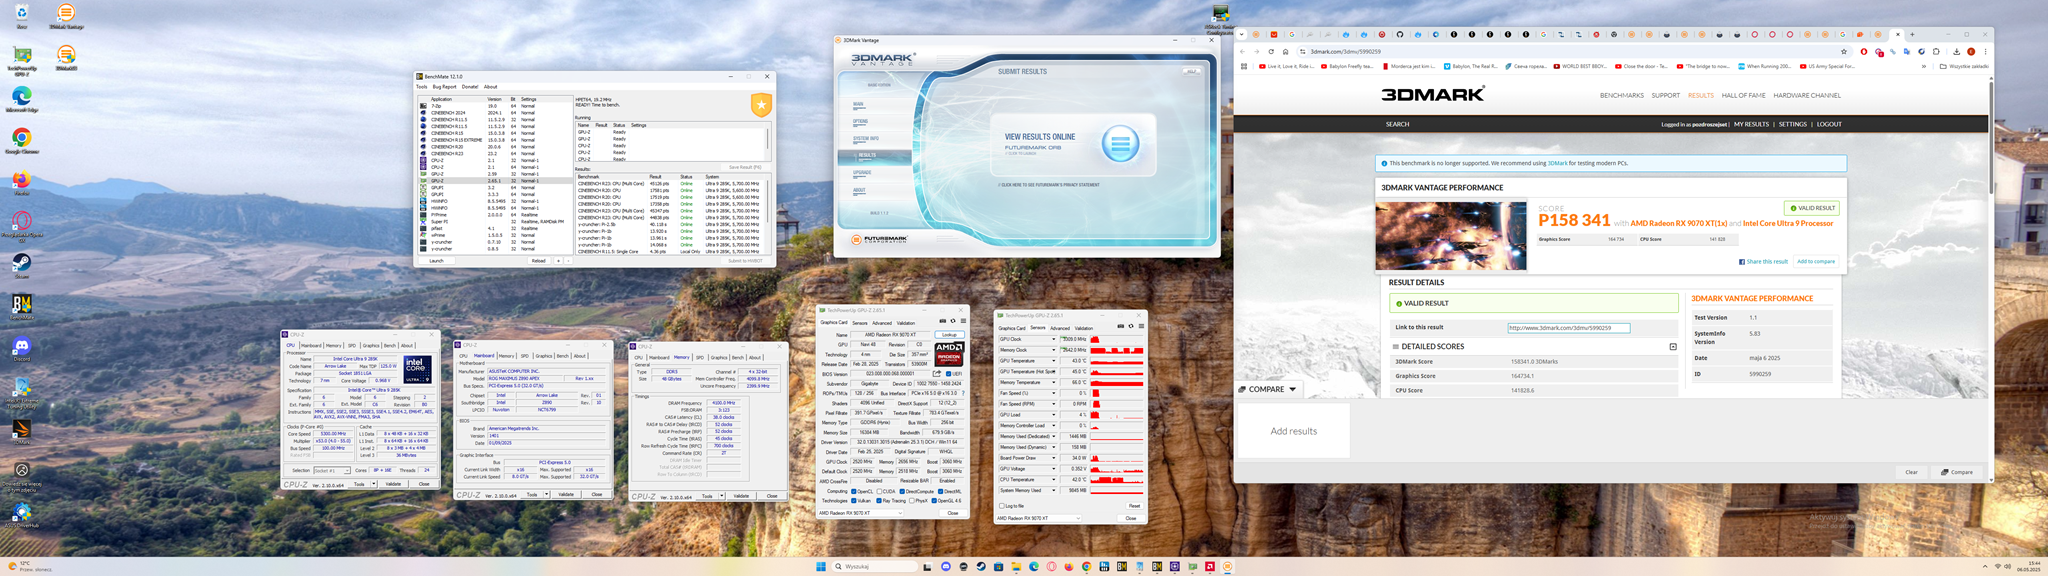Click the gold star shield badge in BenchMate
The image size is (2048, 576).
pyautogui.click(x=761, y=105)
